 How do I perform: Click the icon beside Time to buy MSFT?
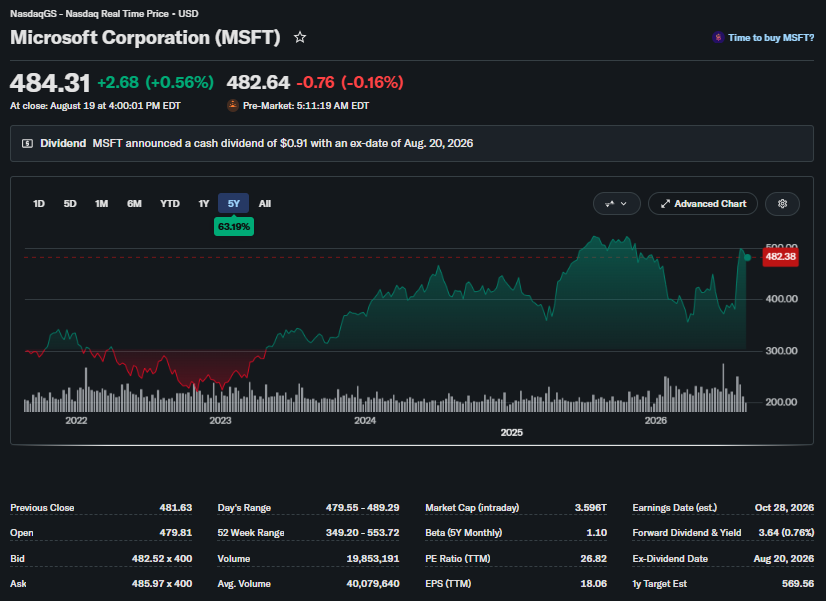pyautogui.click(x=717, y=37)
